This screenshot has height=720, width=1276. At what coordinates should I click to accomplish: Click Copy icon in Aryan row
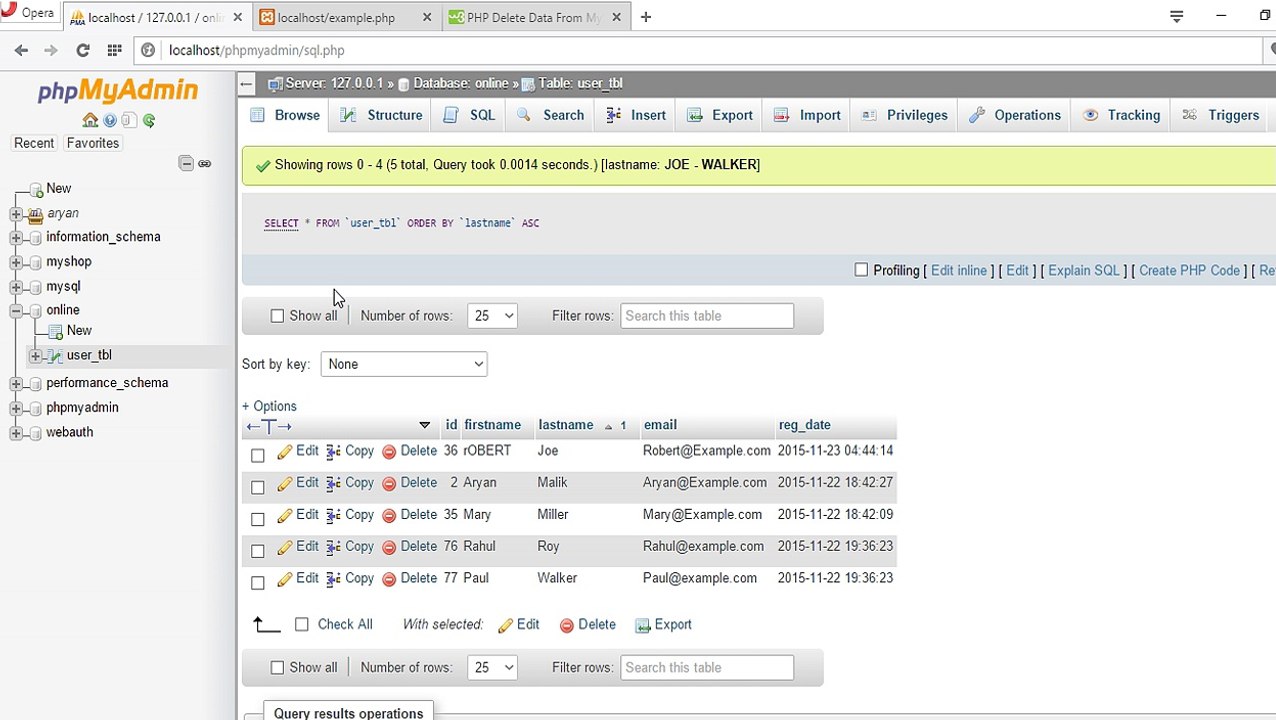click(x=334, y=484)
